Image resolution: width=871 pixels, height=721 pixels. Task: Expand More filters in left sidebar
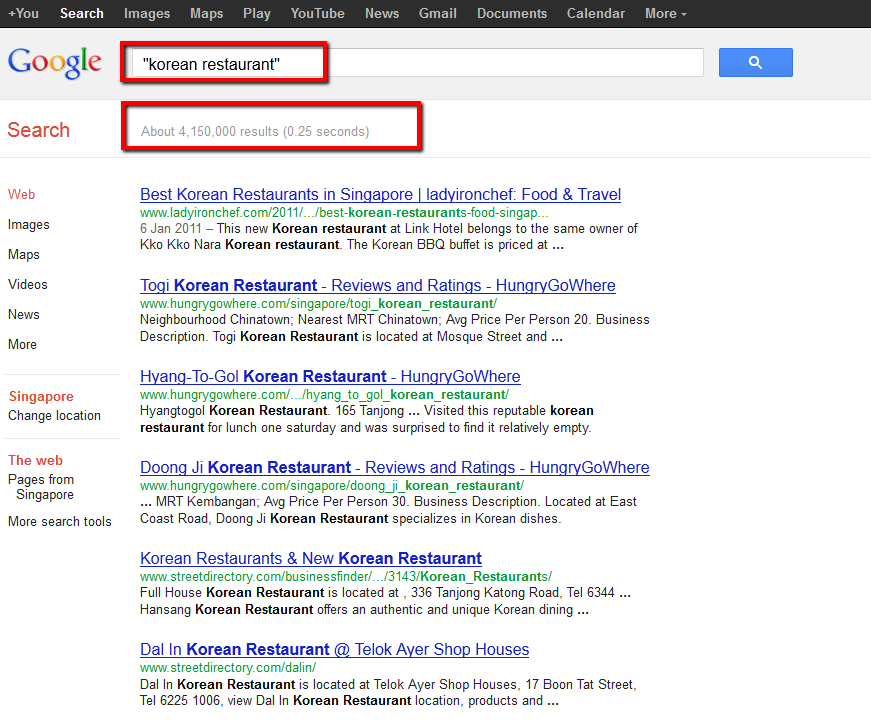22,344
